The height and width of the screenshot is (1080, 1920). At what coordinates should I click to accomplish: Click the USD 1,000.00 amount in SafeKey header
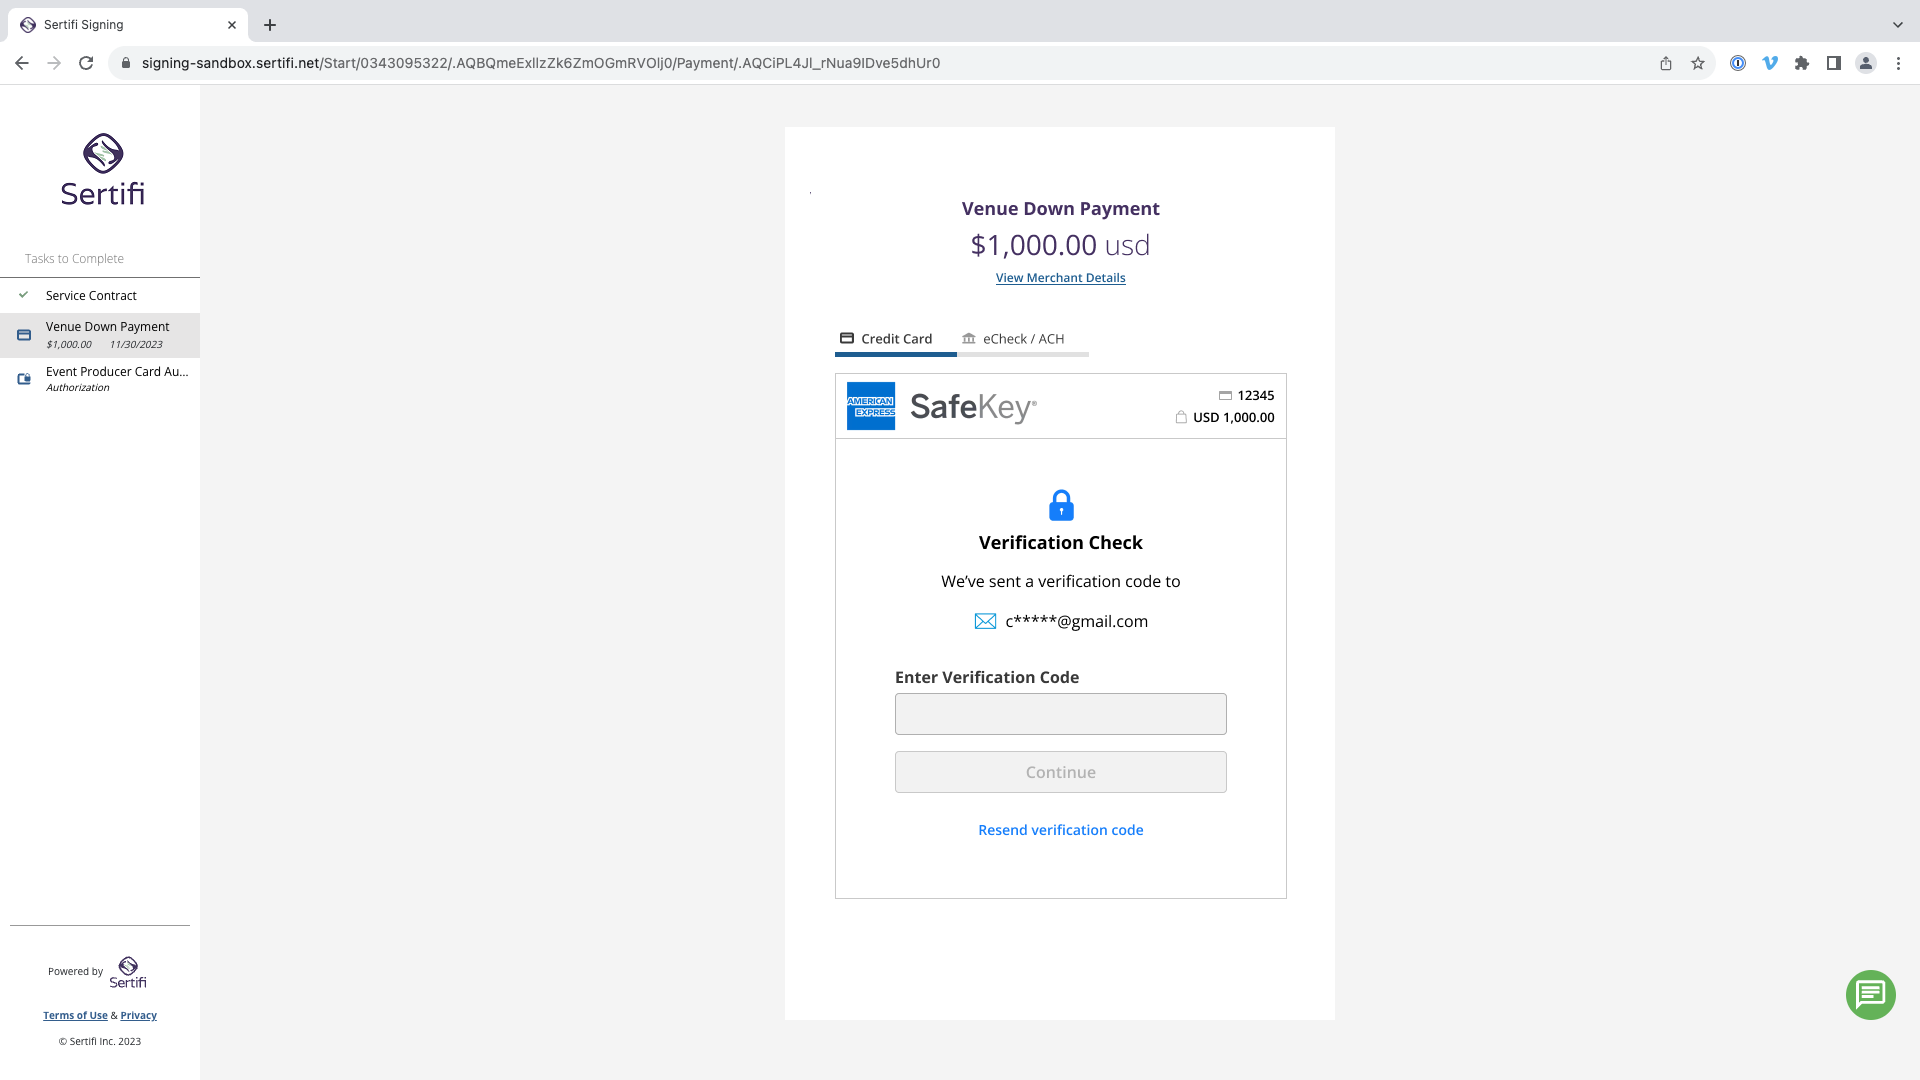1233,418
